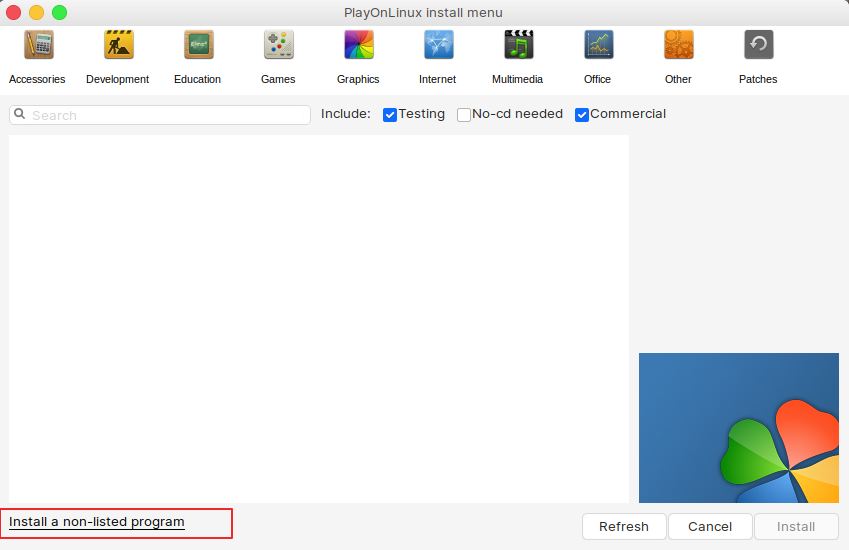Click Install a non-listed program link
The height and width of the screenshot is (550, 849).
pyautogui.click(x=96, y=522)
